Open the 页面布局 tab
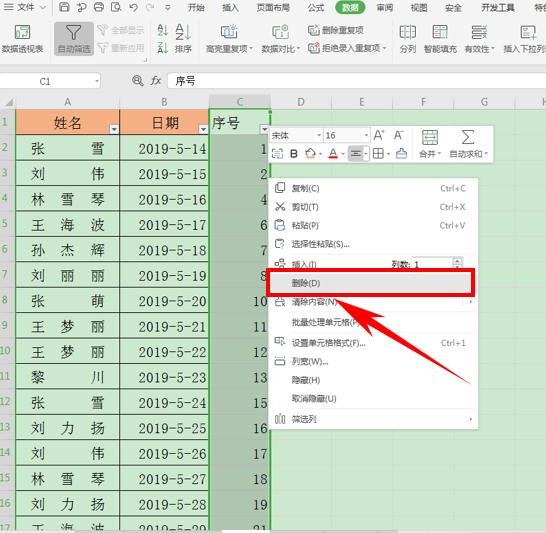 273,8
